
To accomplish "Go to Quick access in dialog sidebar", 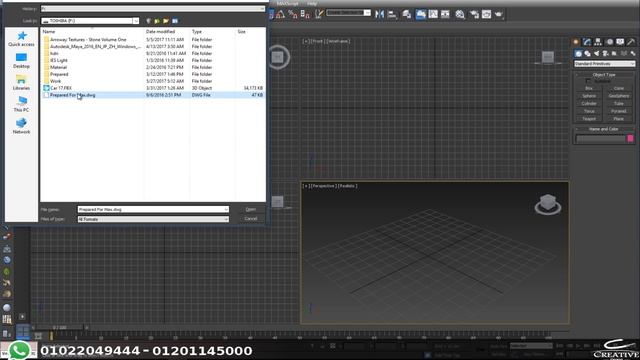I will (x=21, y=39).
